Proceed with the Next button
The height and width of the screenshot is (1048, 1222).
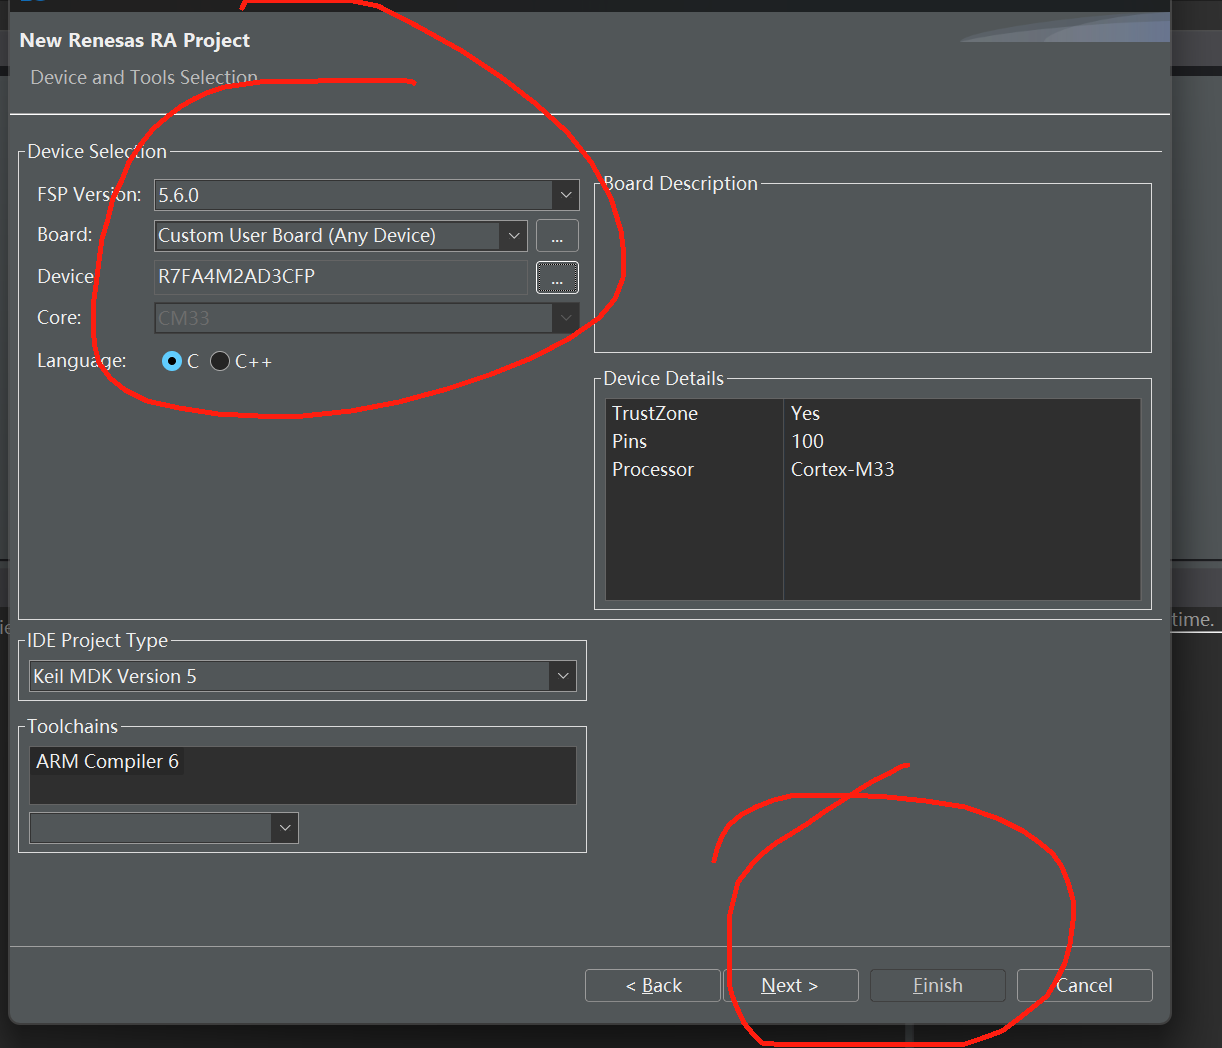[x=790, y=985]
